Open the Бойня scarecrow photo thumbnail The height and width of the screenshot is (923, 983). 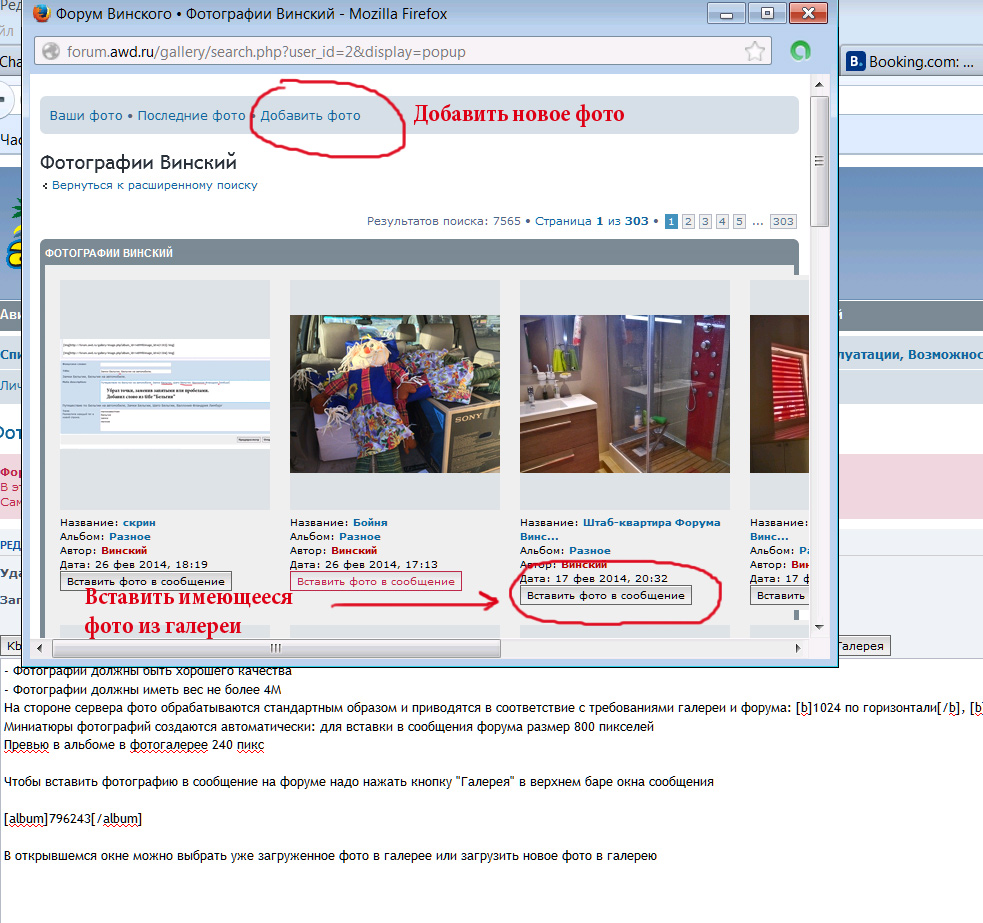tap(394, 394)
